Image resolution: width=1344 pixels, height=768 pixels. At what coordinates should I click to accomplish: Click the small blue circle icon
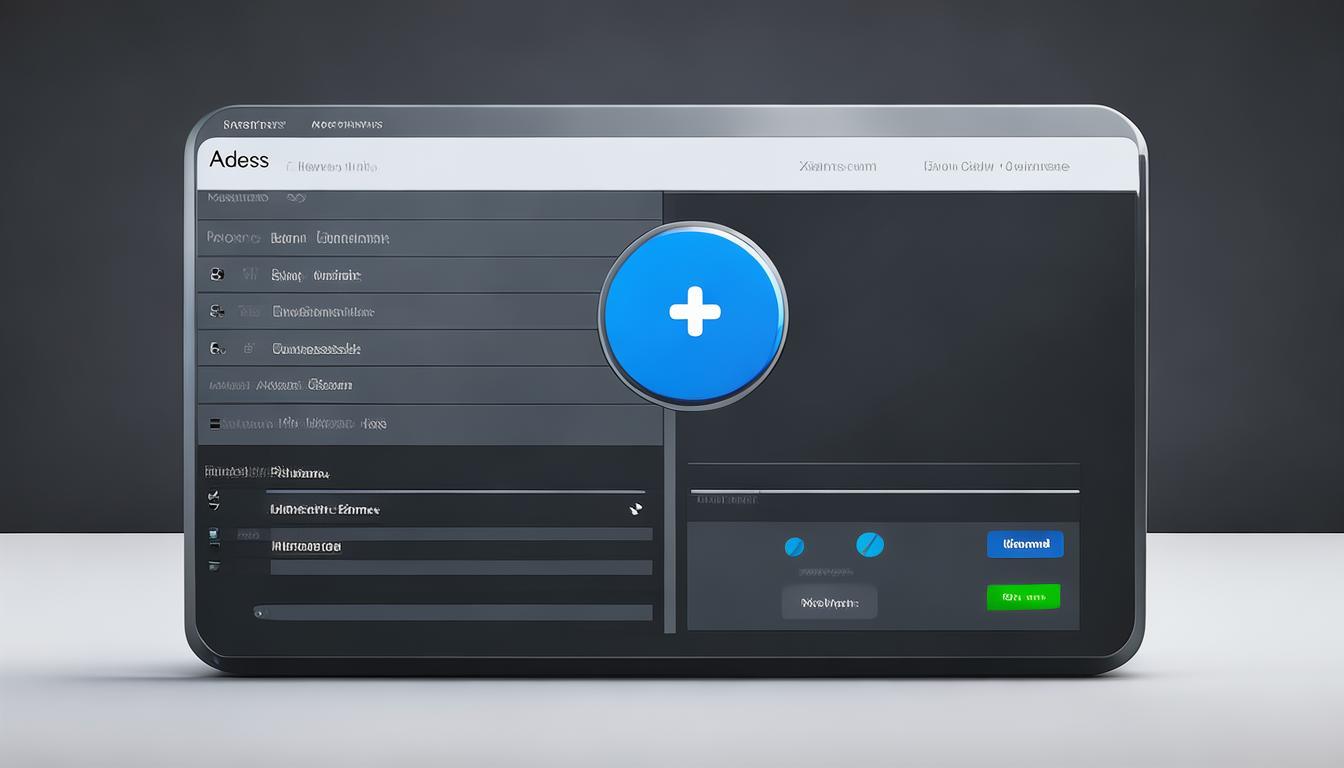(x=794, y=547)
